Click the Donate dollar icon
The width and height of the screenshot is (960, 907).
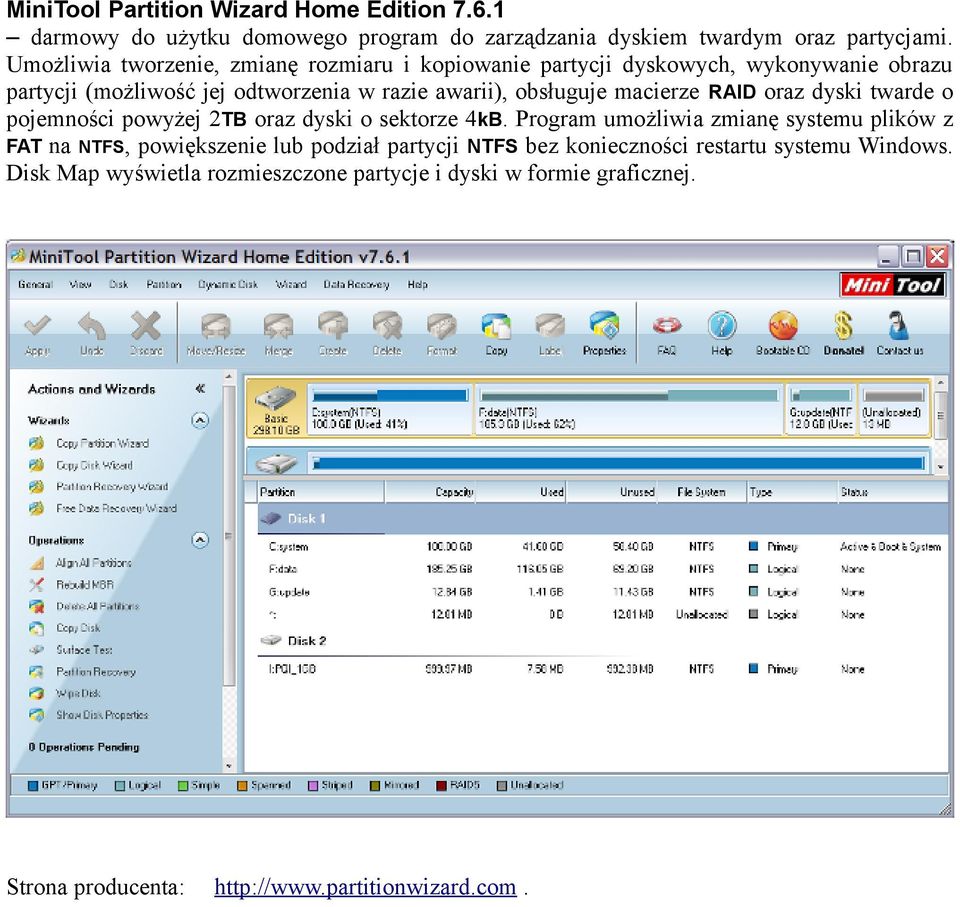[x=843, y=325]
